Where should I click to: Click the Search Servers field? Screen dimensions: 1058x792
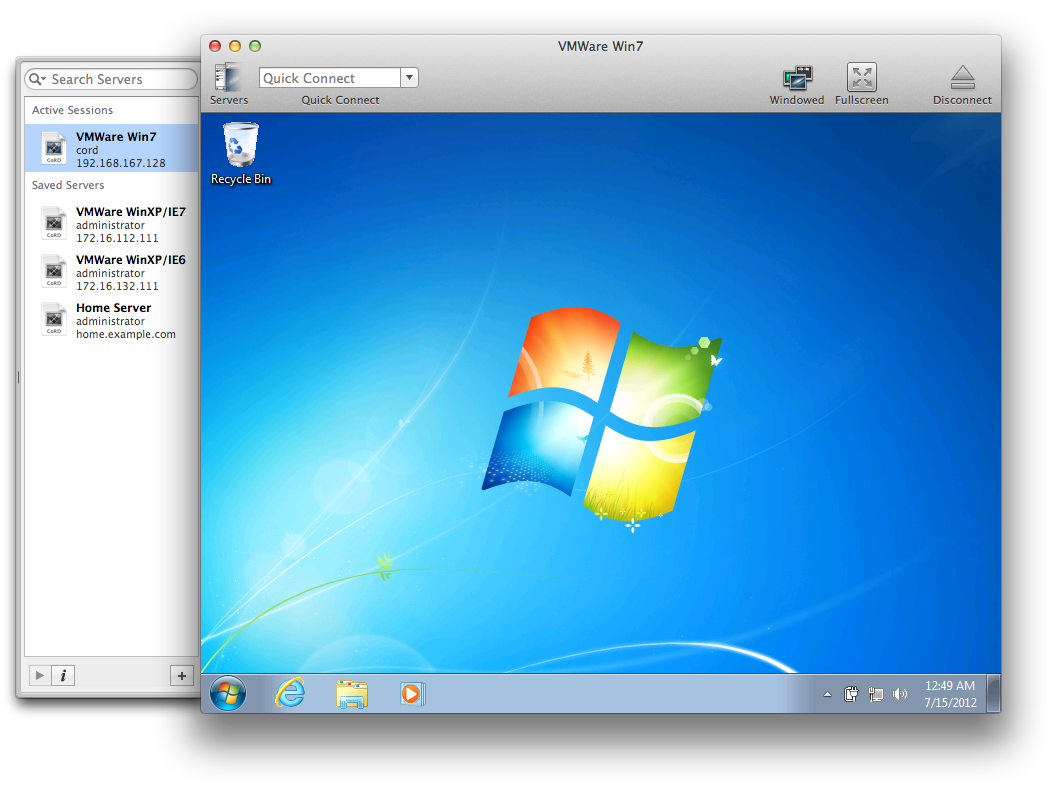click(111, 79)
